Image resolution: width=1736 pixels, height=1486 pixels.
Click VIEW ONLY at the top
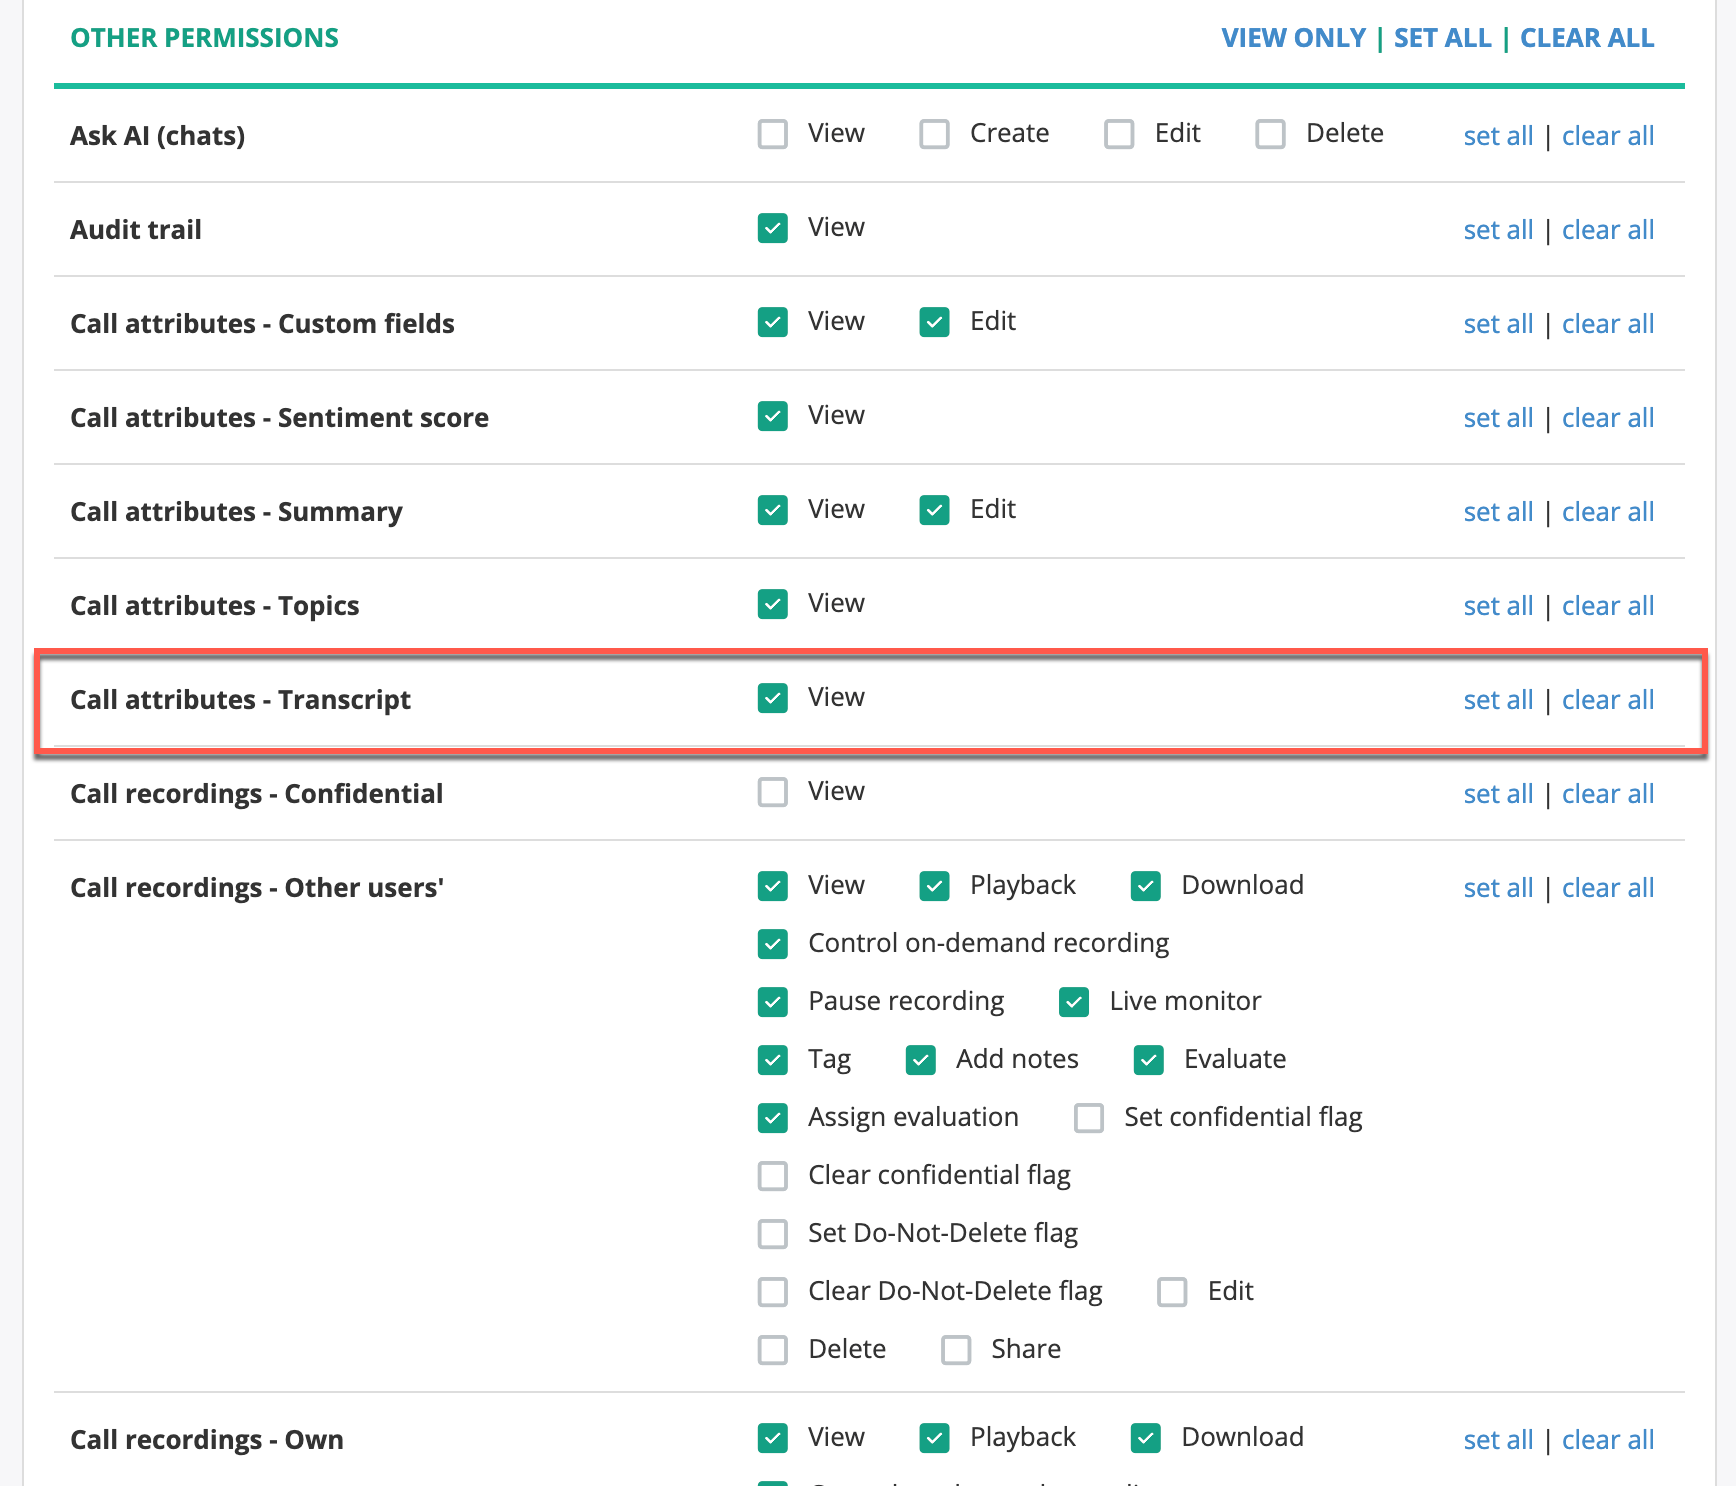(1293, 37)
